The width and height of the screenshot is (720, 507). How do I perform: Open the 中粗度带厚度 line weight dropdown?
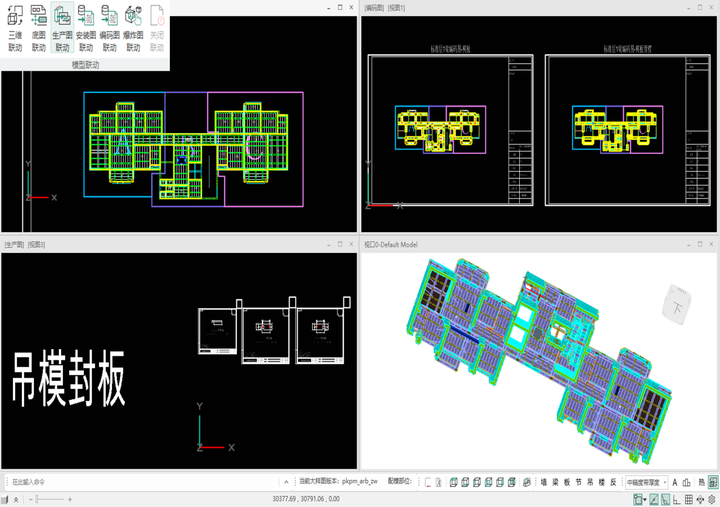tap(646, 482)
